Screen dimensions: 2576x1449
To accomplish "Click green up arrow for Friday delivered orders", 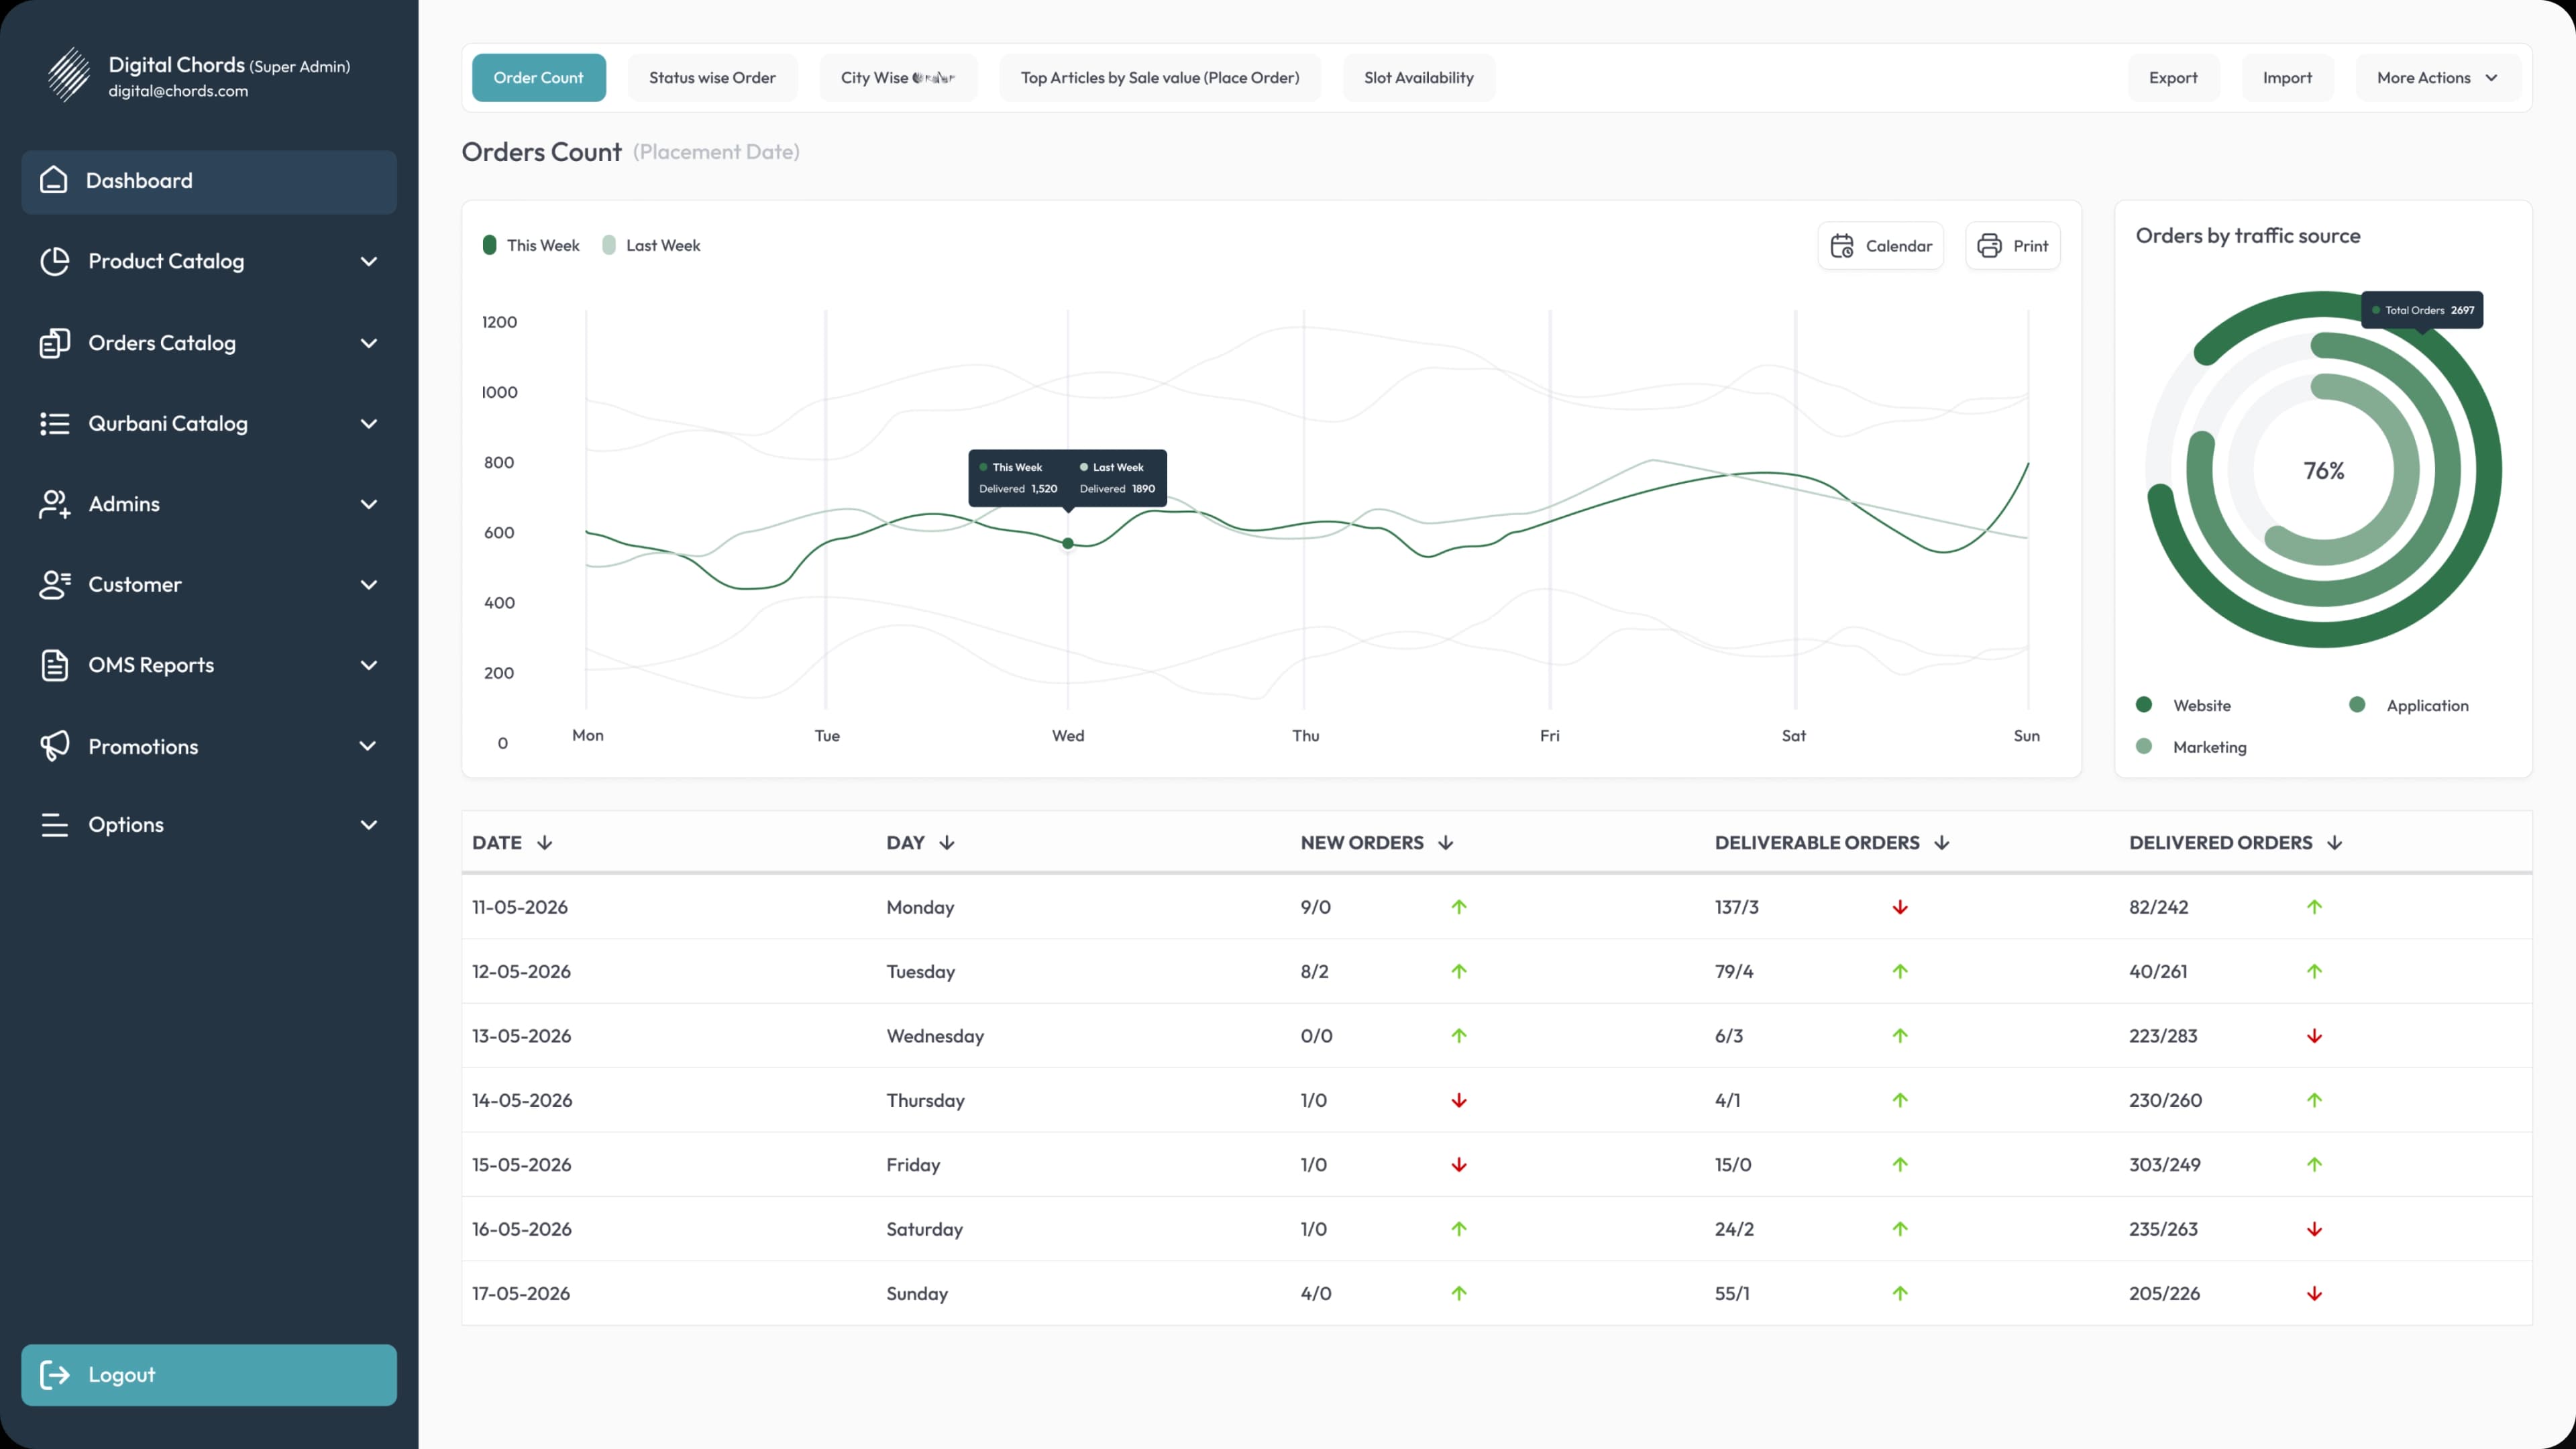I will click(2314, 1164).
